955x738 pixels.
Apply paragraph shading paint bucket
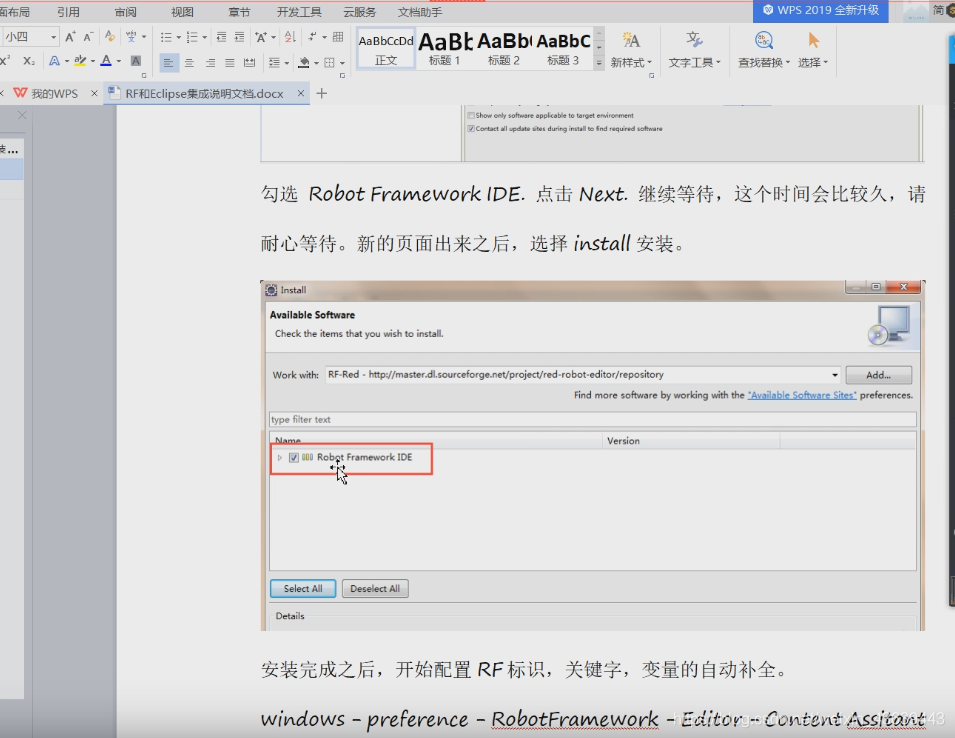tap(304, 62)
